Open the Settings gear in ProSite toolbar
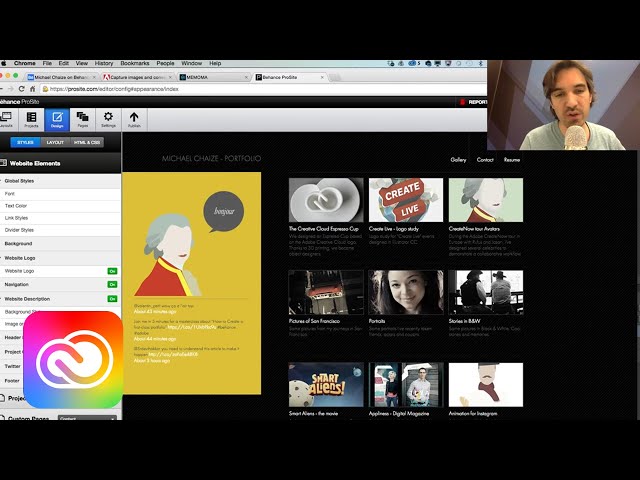This screenshot has height=480, width=640. coord(108,120)
